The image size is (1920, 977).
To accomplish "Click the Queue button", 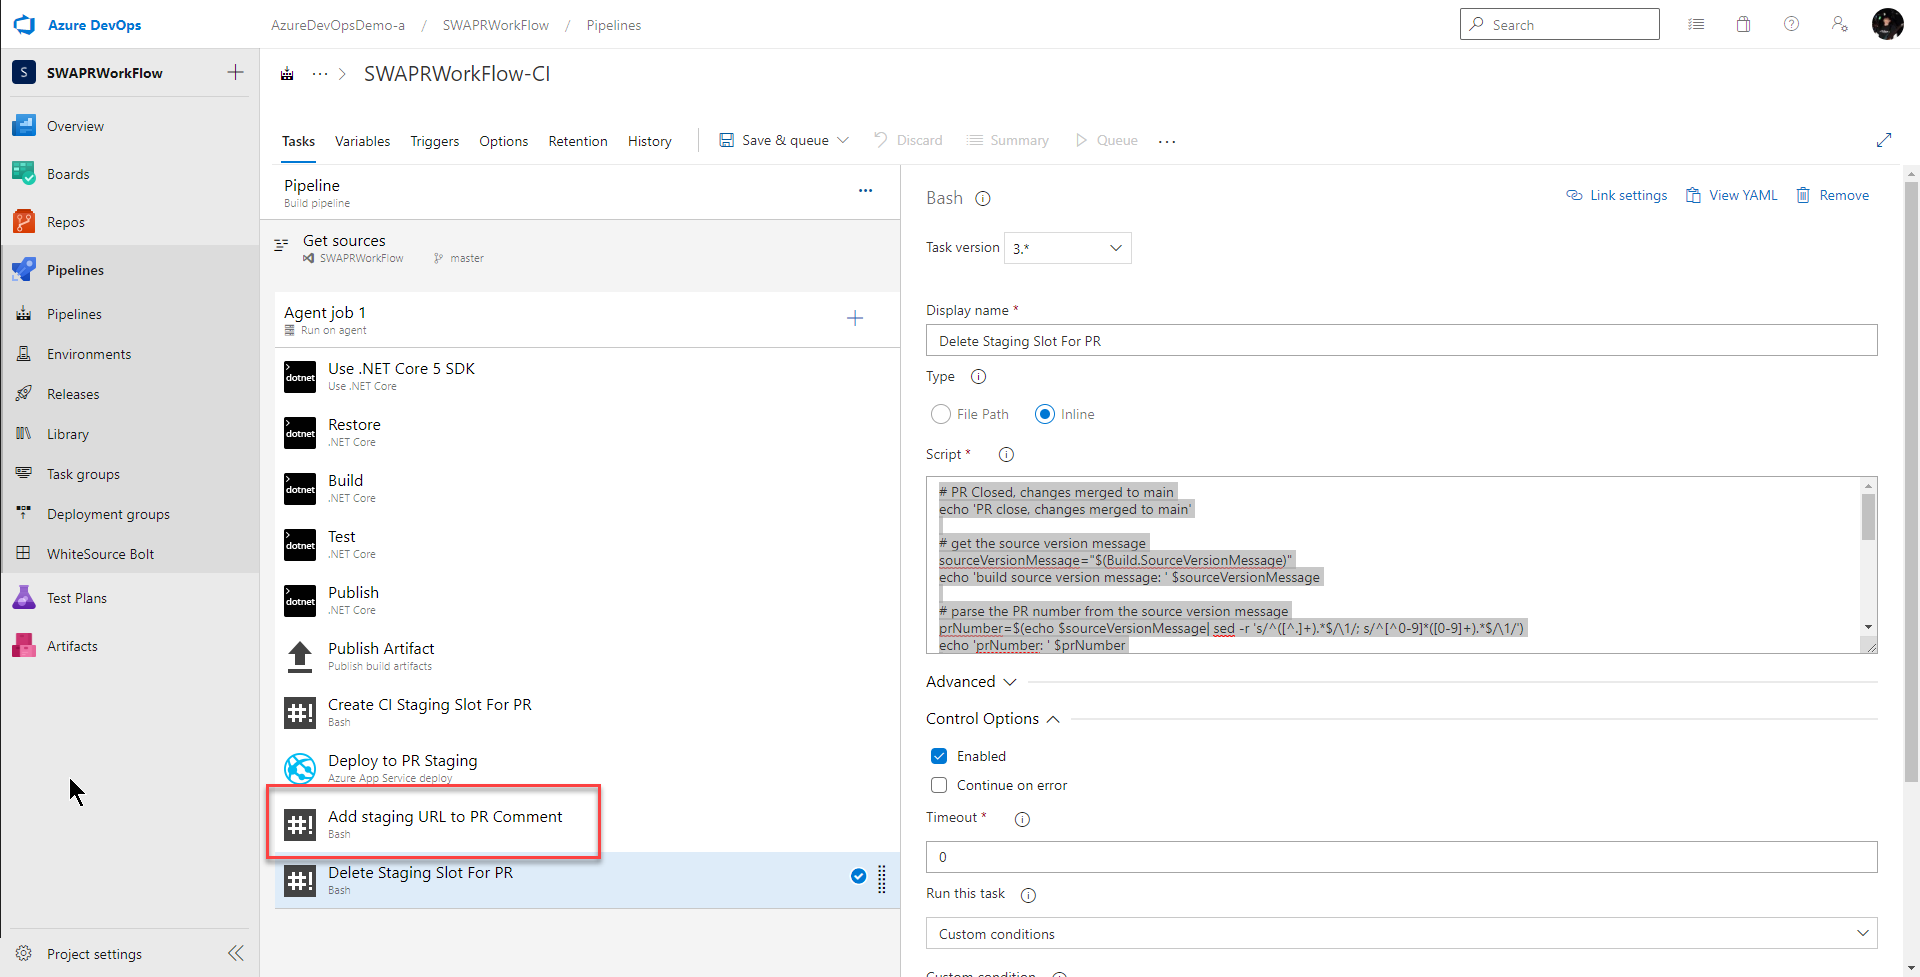I will (1106, 140).
